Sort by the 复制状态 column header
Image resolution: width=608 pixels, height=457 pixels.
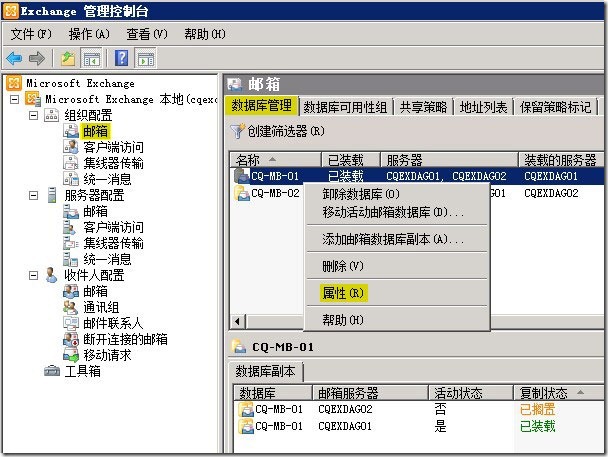point(558,393)
